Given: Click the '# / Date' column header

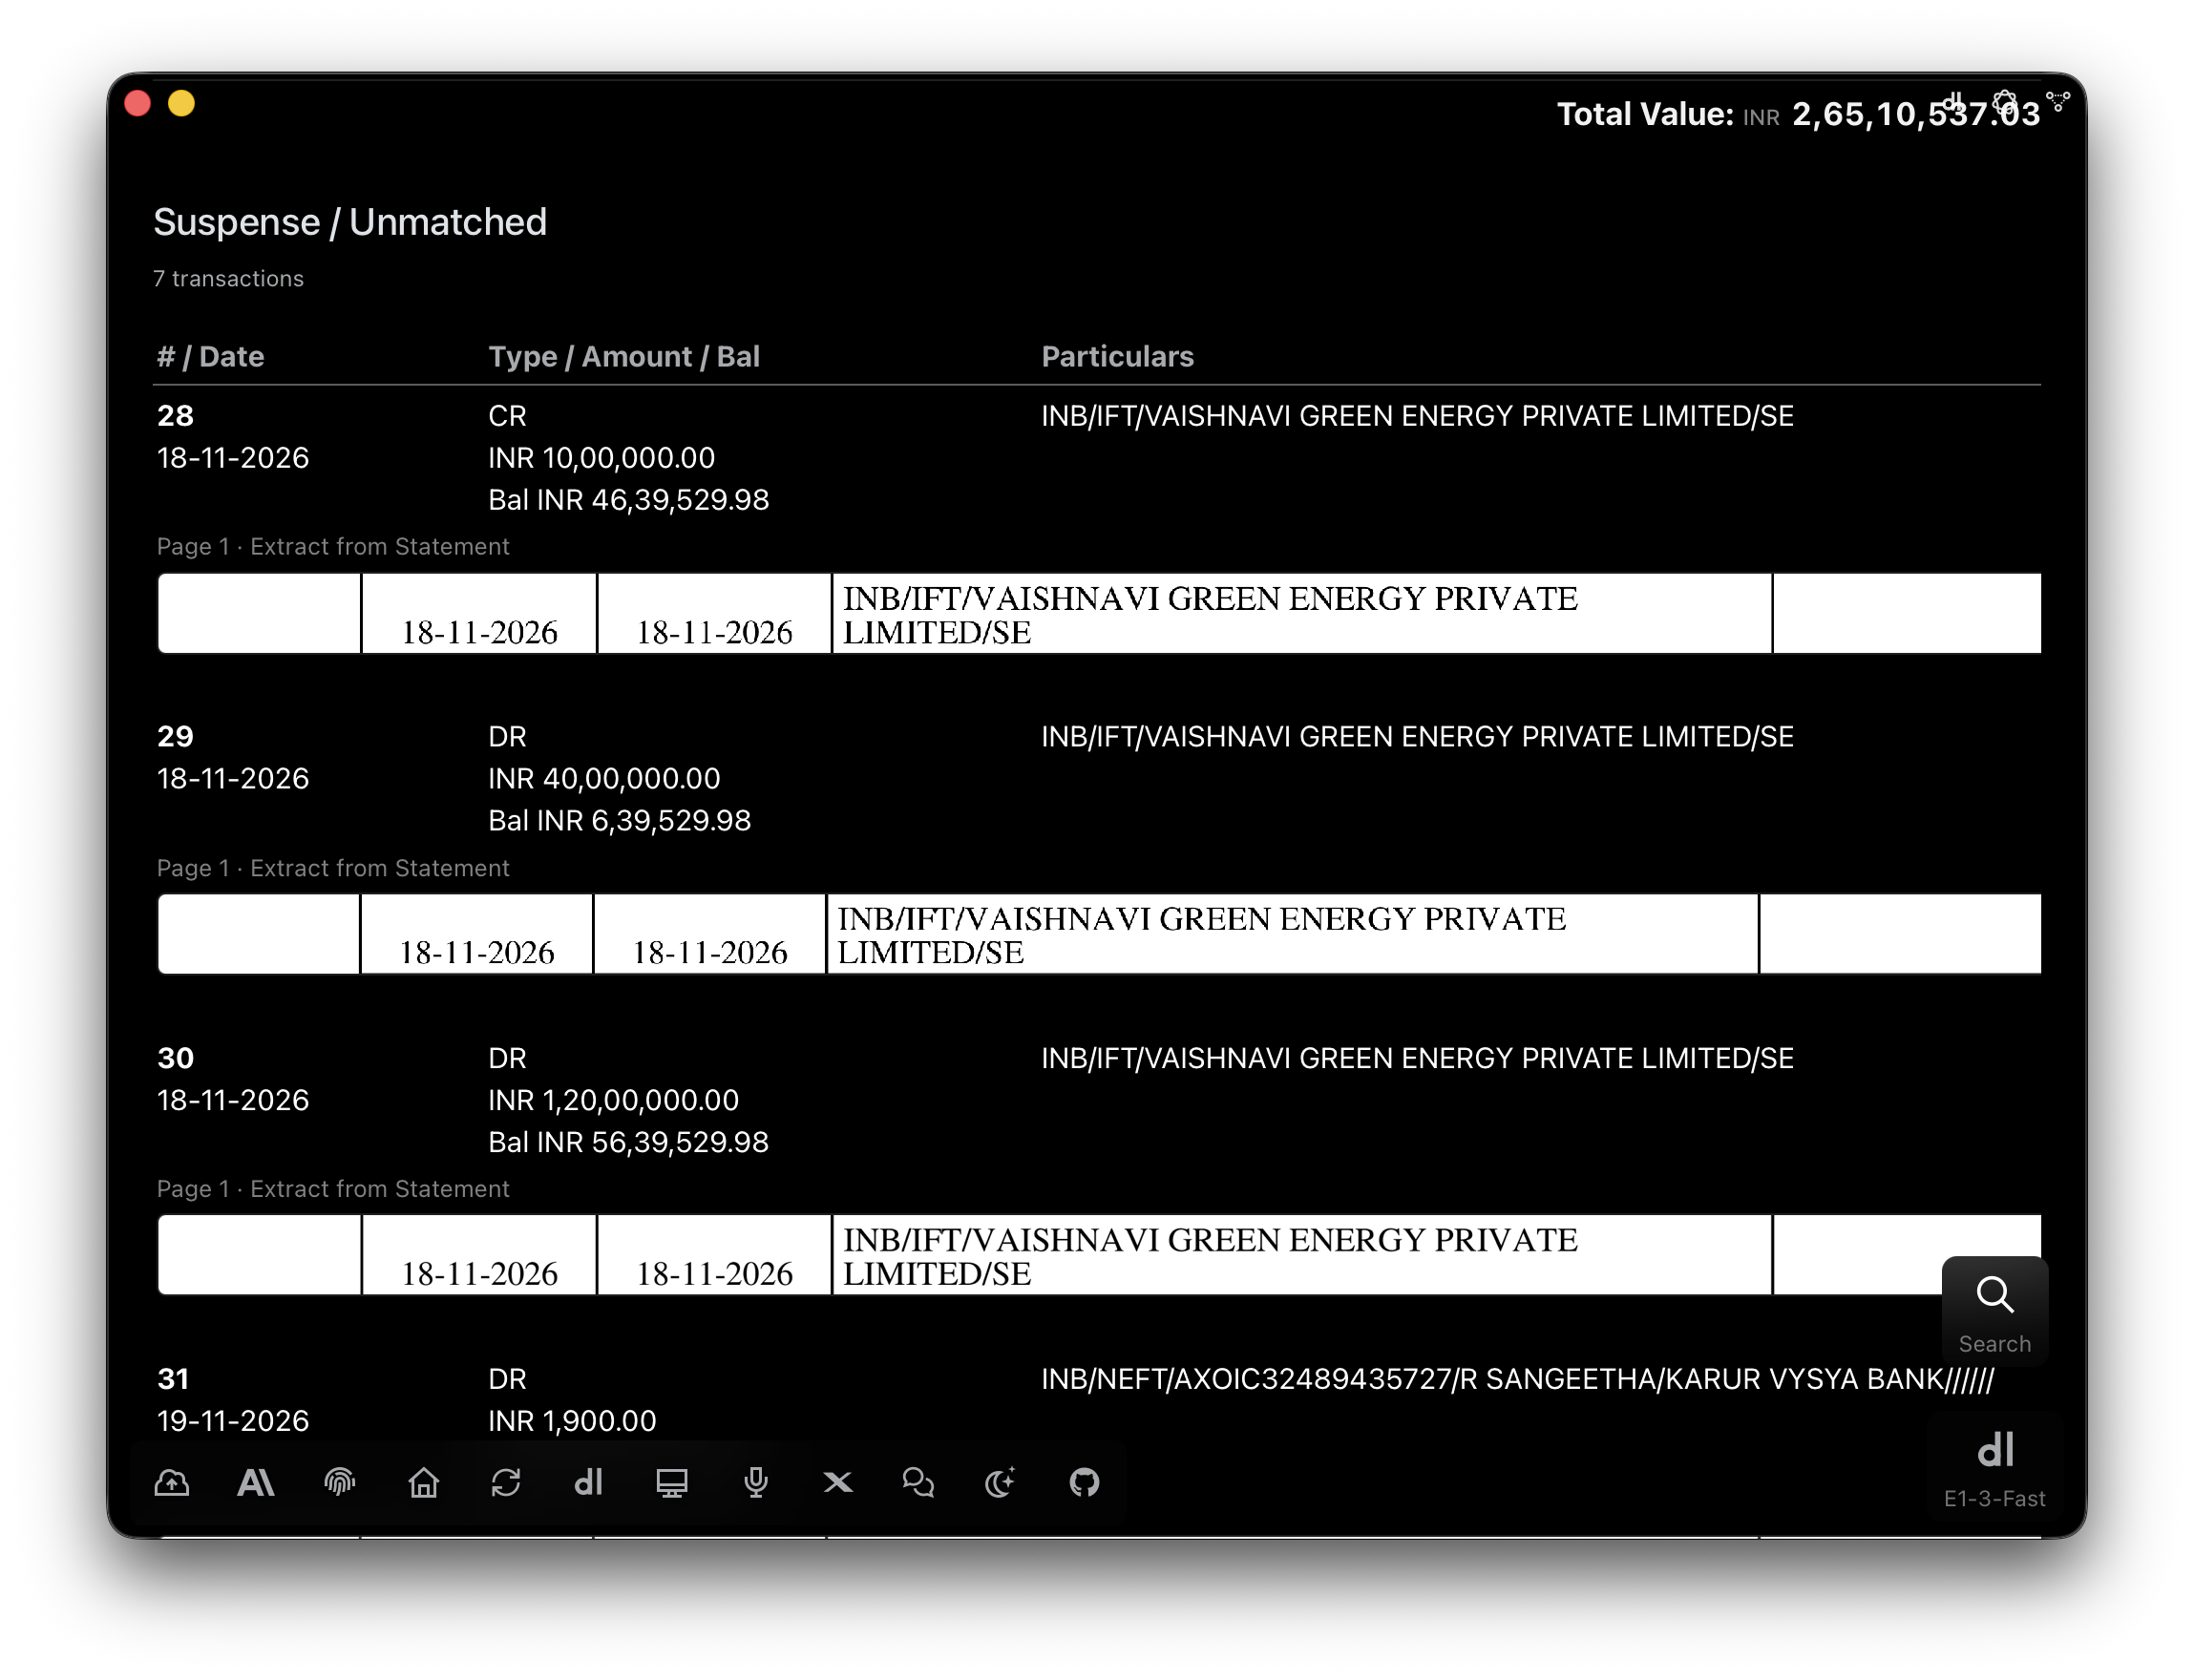Looking at the screenshot, I should coord(210,356).
